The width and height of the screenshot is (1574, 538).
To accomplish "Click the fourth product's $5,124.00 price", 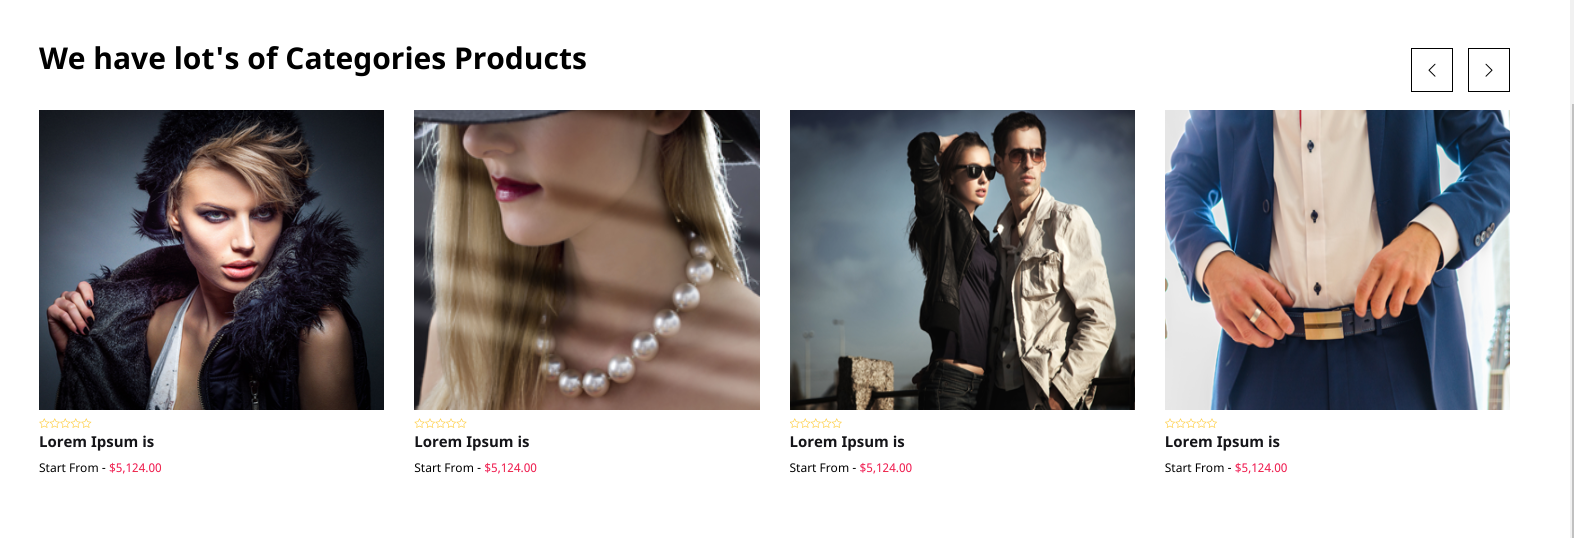I will tap(1261, 468).
